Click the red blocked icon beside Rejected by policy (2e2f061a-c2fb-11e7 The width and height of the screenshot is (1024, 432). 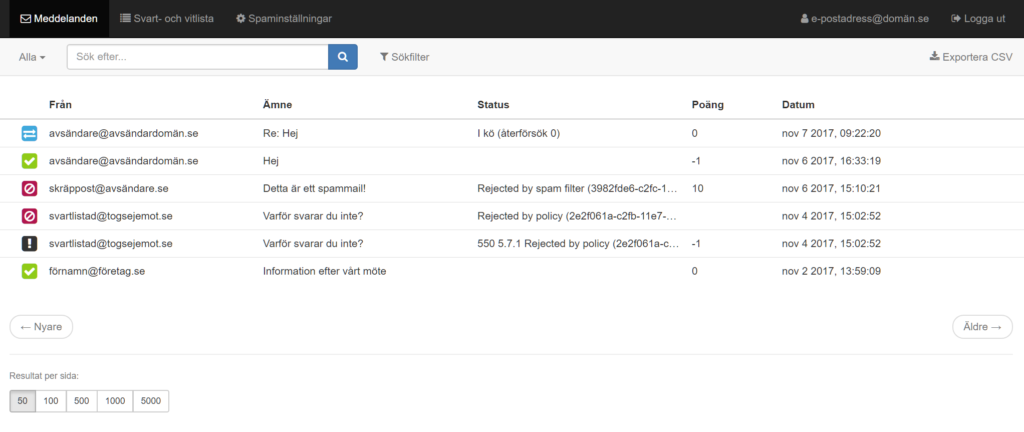pyautogui.click(x=29, y=216)
